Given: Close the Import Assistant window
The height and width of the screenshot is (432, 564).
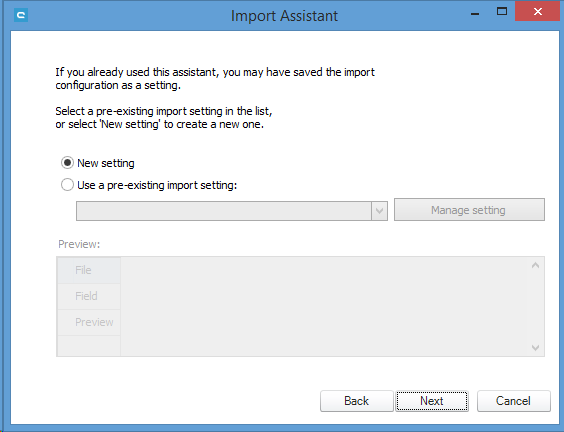Looking at the screenshot, I should click(x=537, y=12).
